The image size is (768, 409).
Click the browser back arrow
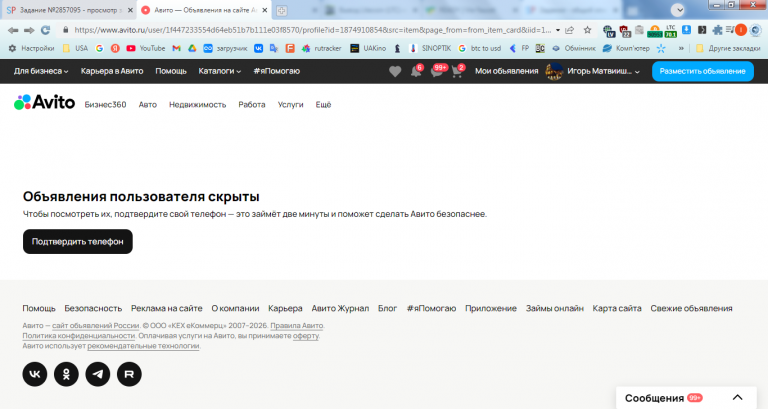click(x=13, y=30)
